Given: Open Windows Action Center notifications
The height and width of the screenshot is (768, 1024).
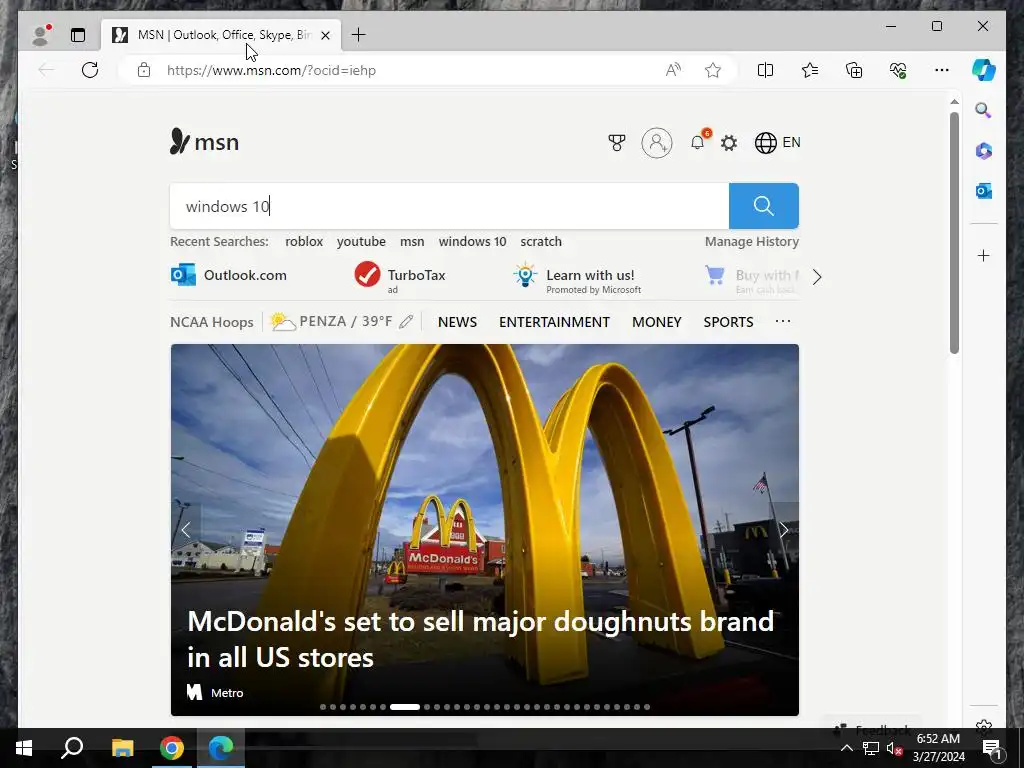Looking at the screenshot, I should (x=992, y=748).
